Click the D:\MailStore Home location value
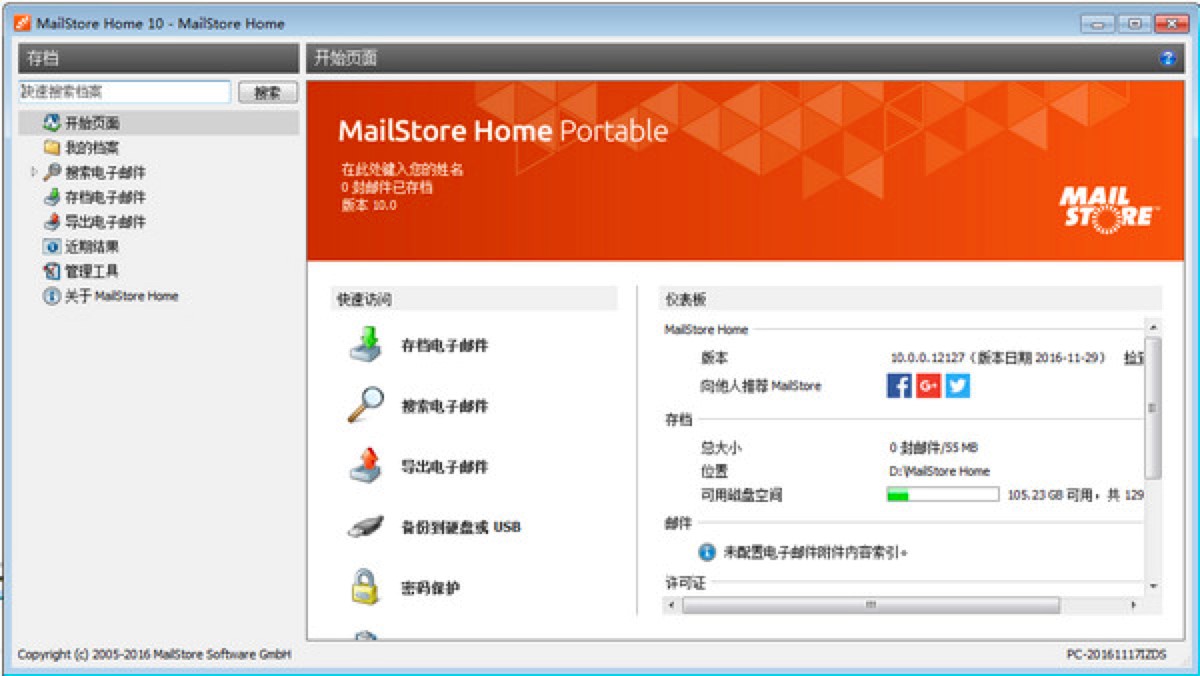Viewport: 1200px width, 676px height. pyautogui.click(x=939, y=471)
